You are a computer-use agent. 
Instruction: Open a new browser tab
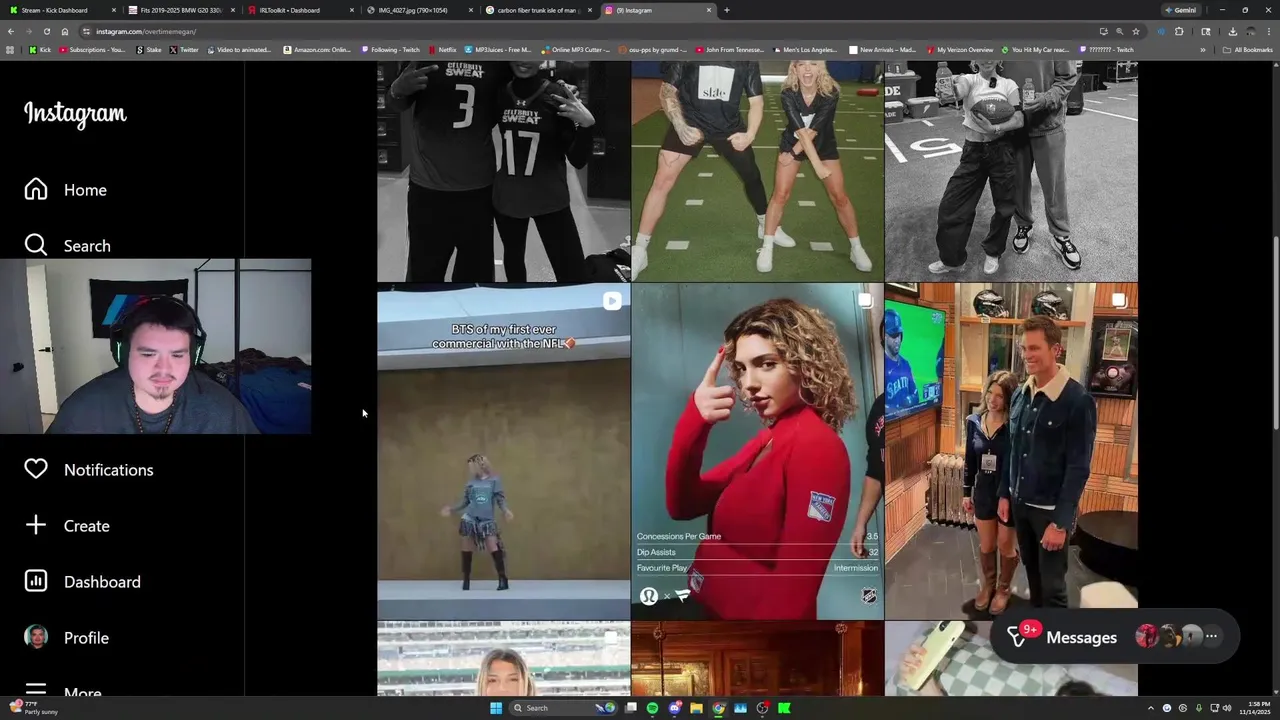(x=726, y=10)
